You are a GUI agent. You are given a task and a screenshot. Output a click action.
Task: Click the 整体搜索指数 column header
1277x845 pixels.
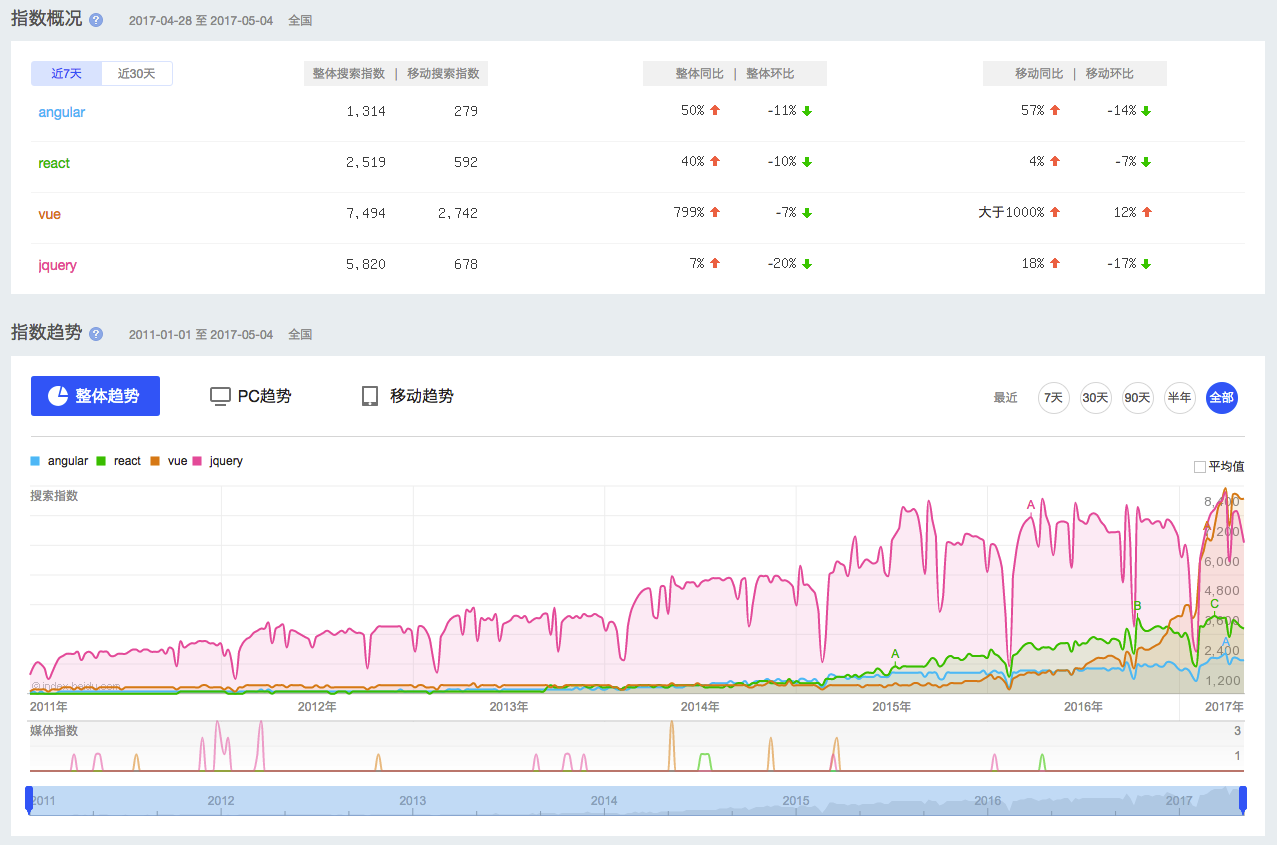click(x=348, y=73)
